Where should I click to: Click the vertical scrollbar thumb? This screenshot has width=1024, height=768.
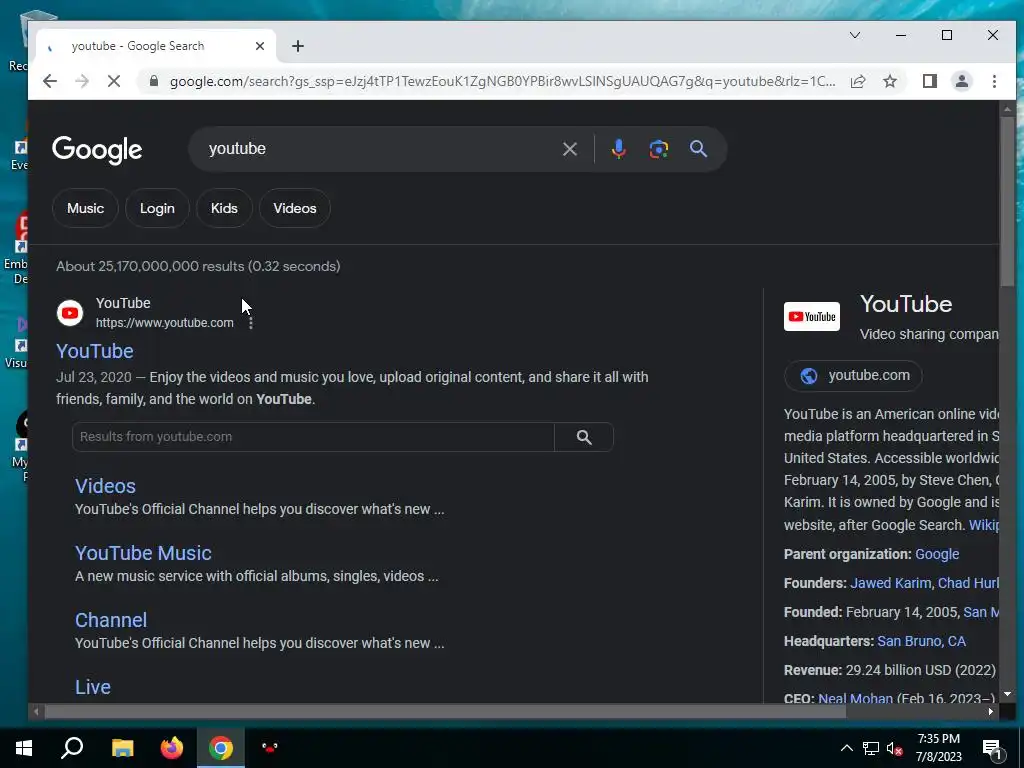click(x=1007, y=201)
